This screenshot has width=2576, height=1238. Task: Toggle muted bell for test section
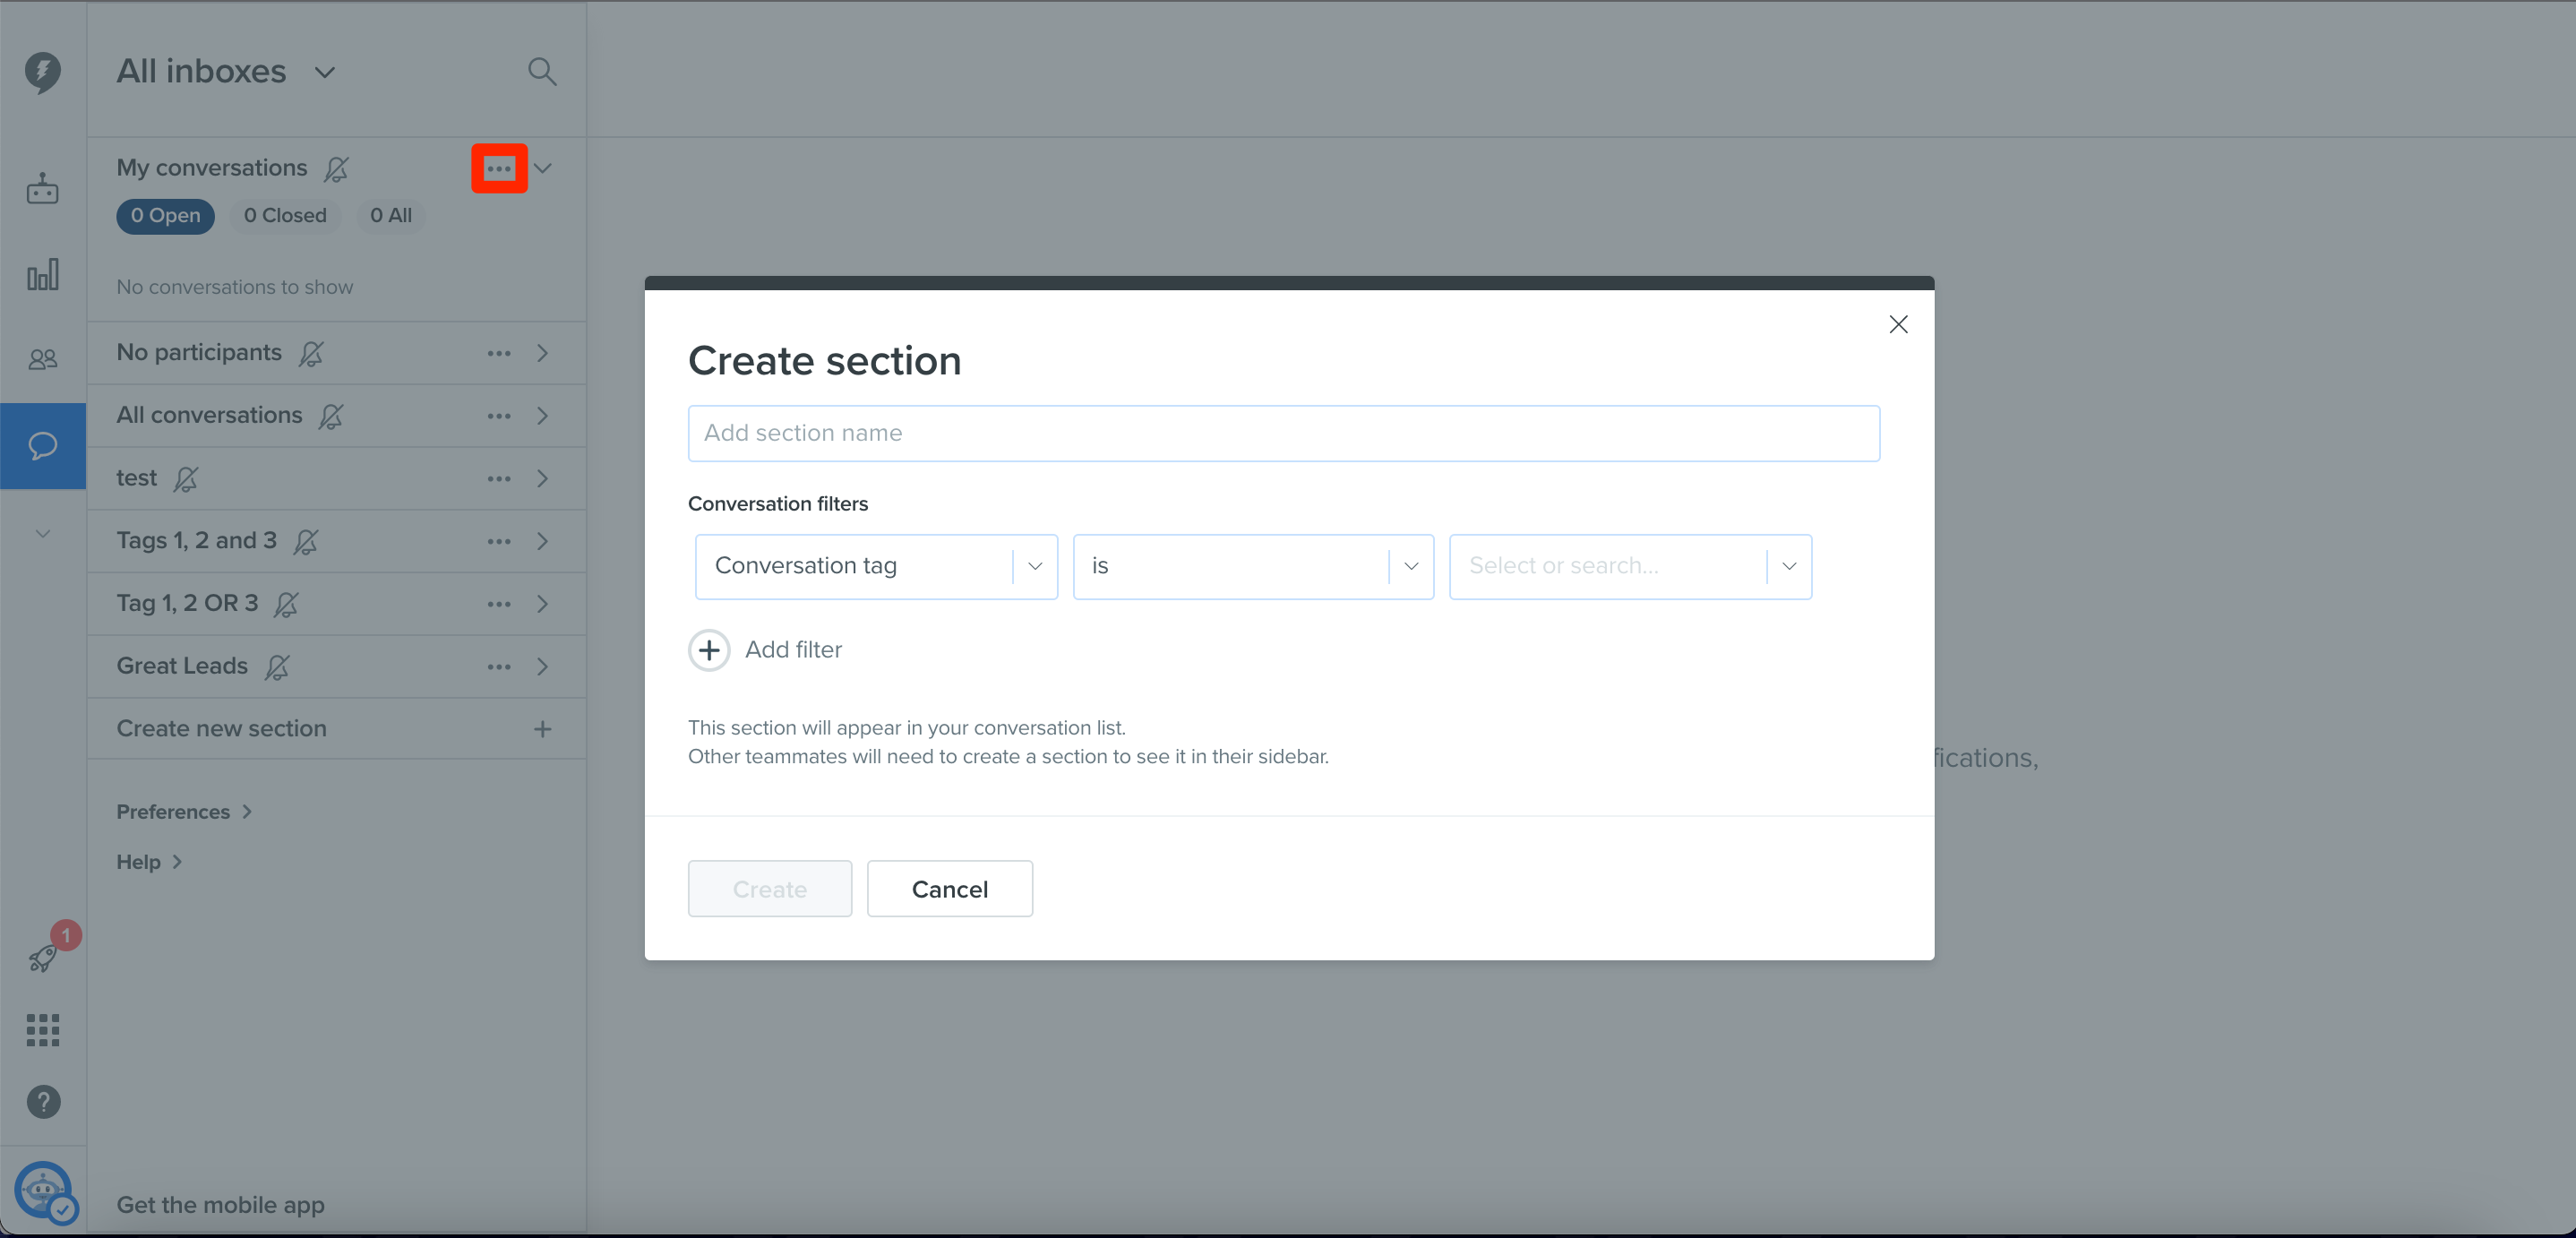click(186, 479)
